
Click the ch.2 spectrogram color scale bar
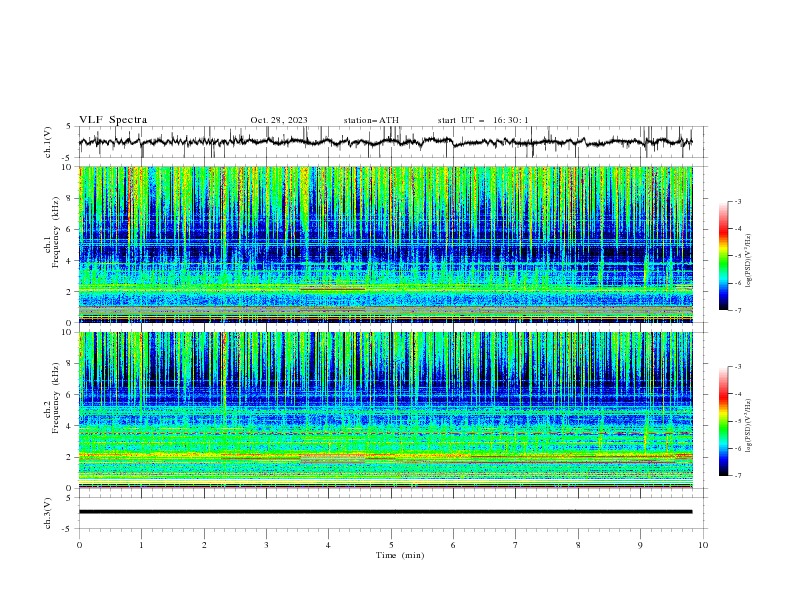(x=724, y=421)
